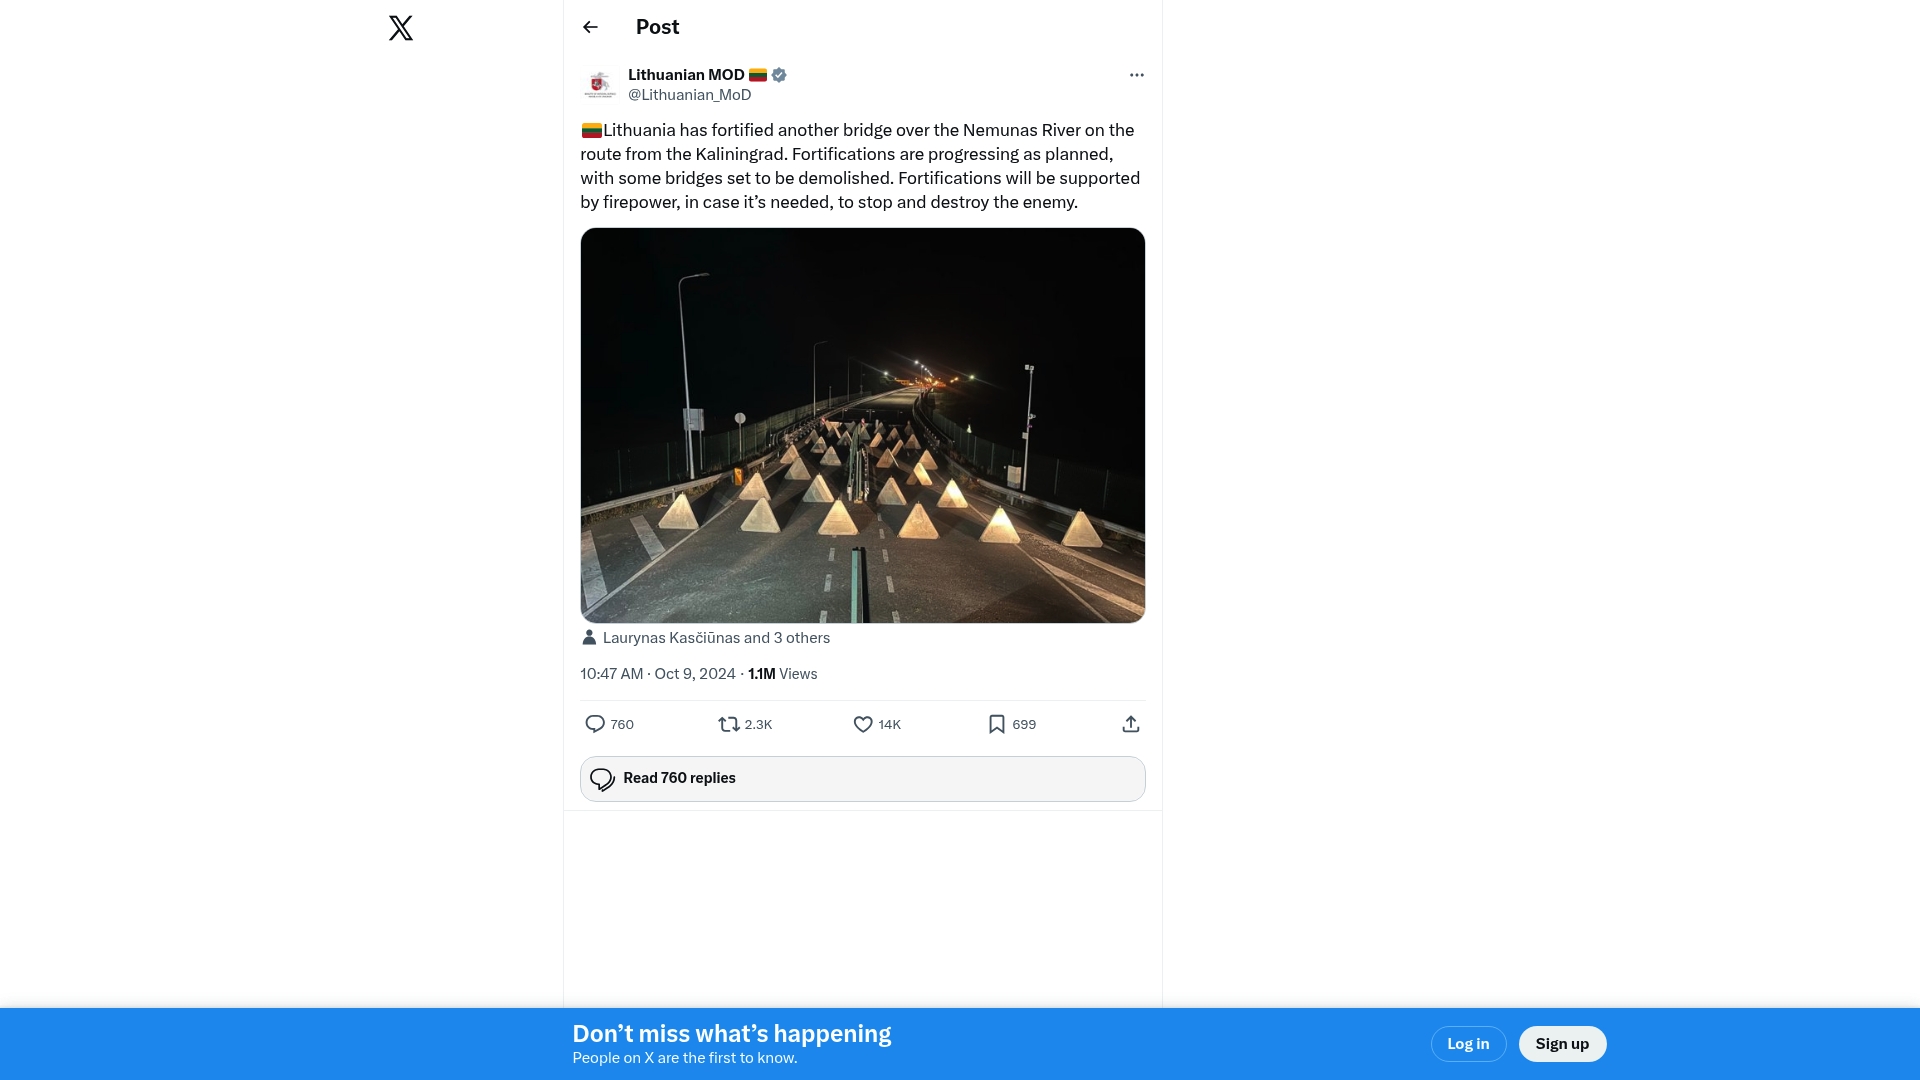
Task: Open the Lithuanian MOD profile avatar
Action: pyautogui.click(x=600, y=85)
